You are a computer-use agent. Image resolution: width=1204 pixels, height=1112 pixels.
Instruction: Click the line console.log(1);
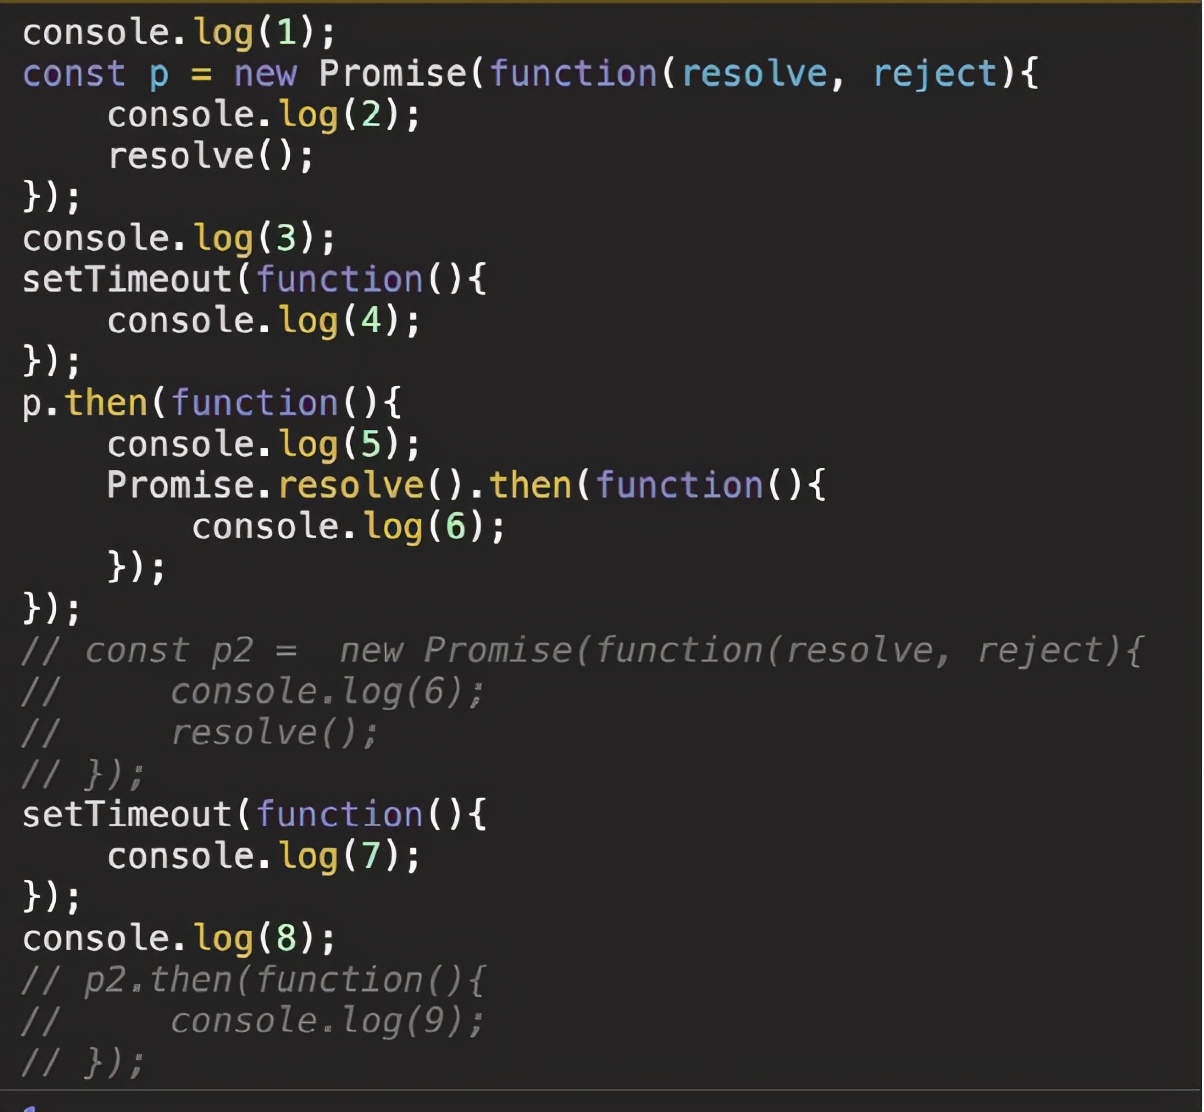tap(179, 33)
